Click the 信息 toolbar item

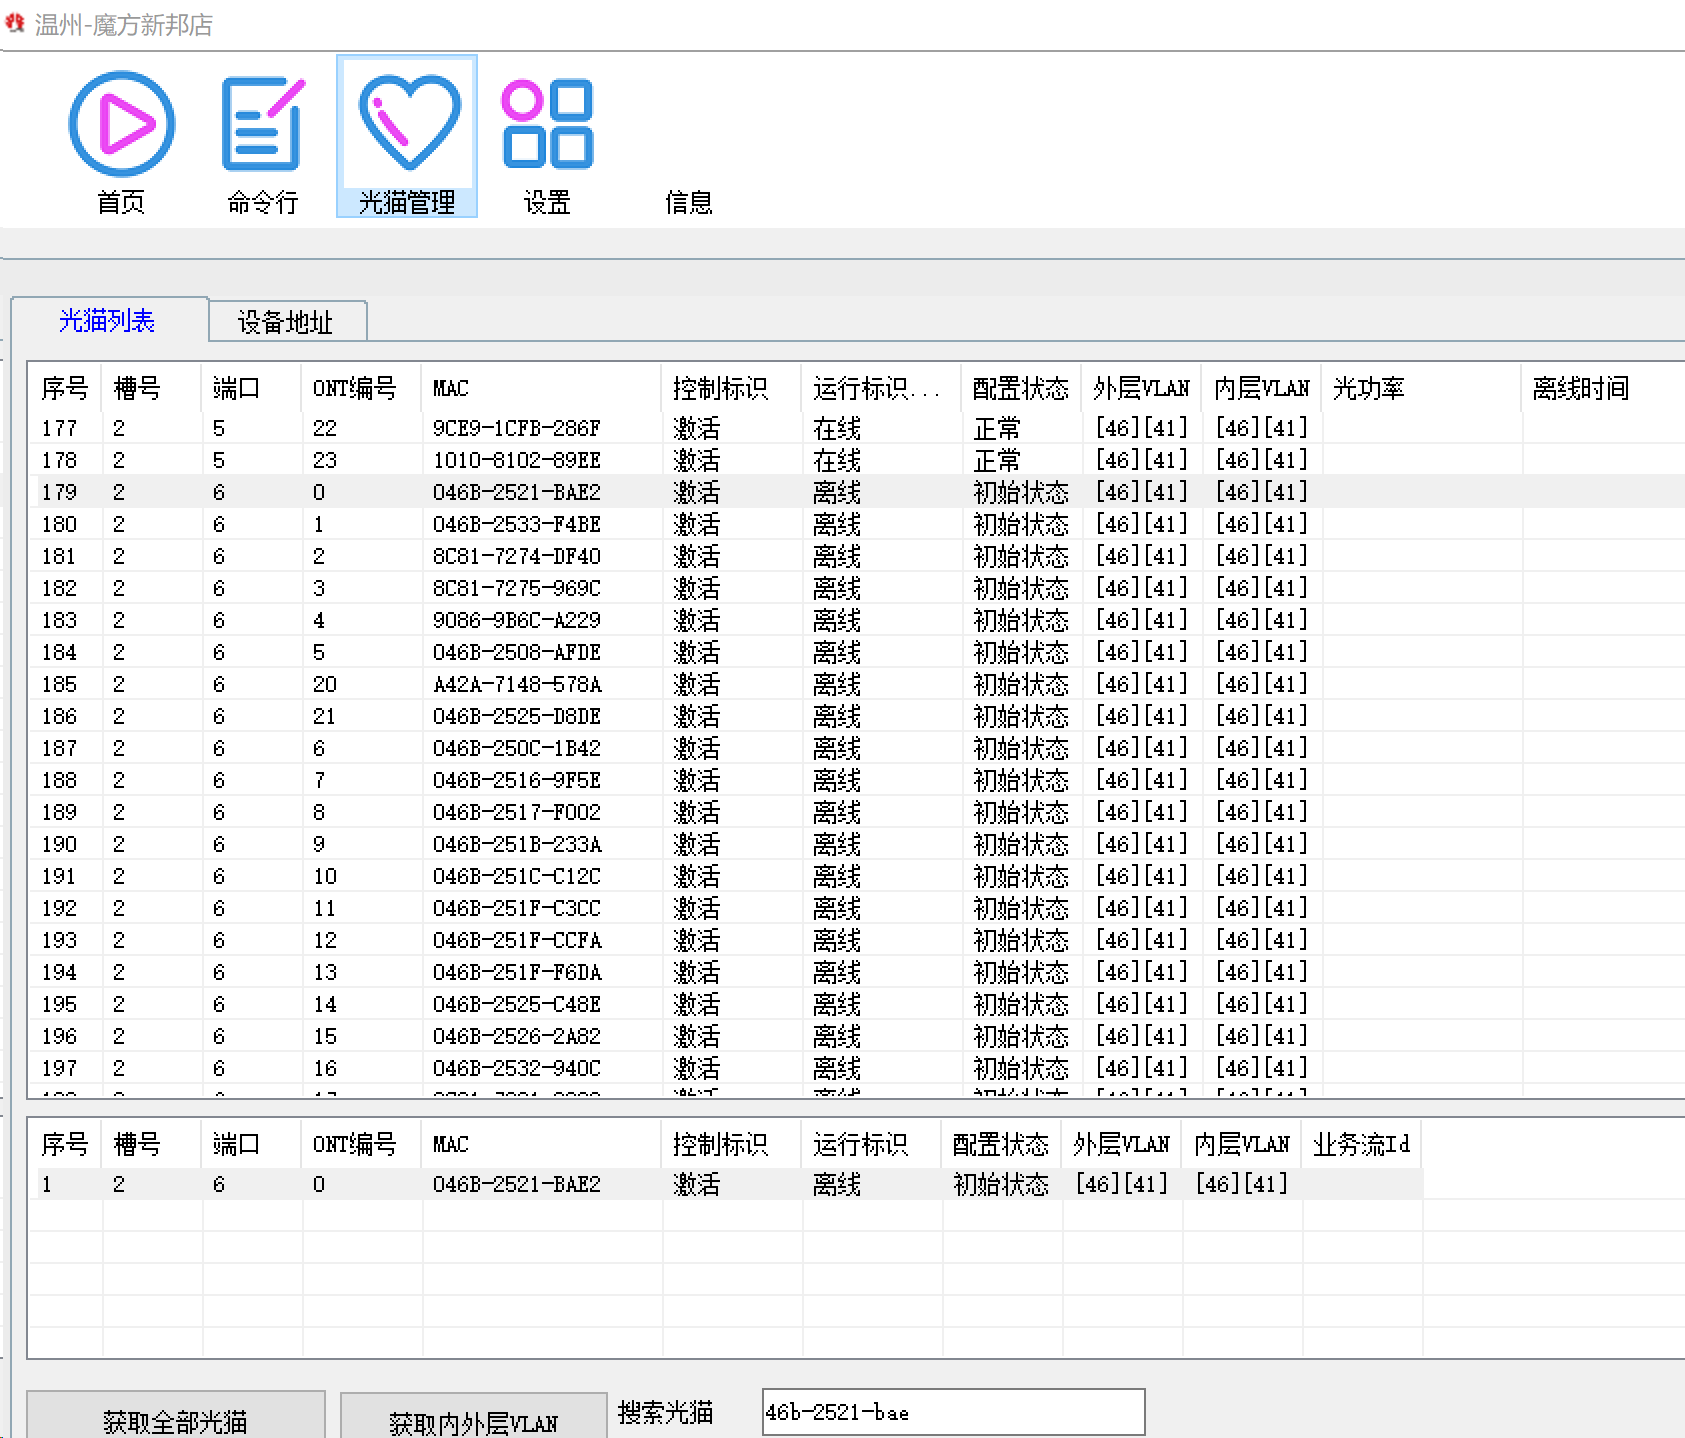point(688,202)
